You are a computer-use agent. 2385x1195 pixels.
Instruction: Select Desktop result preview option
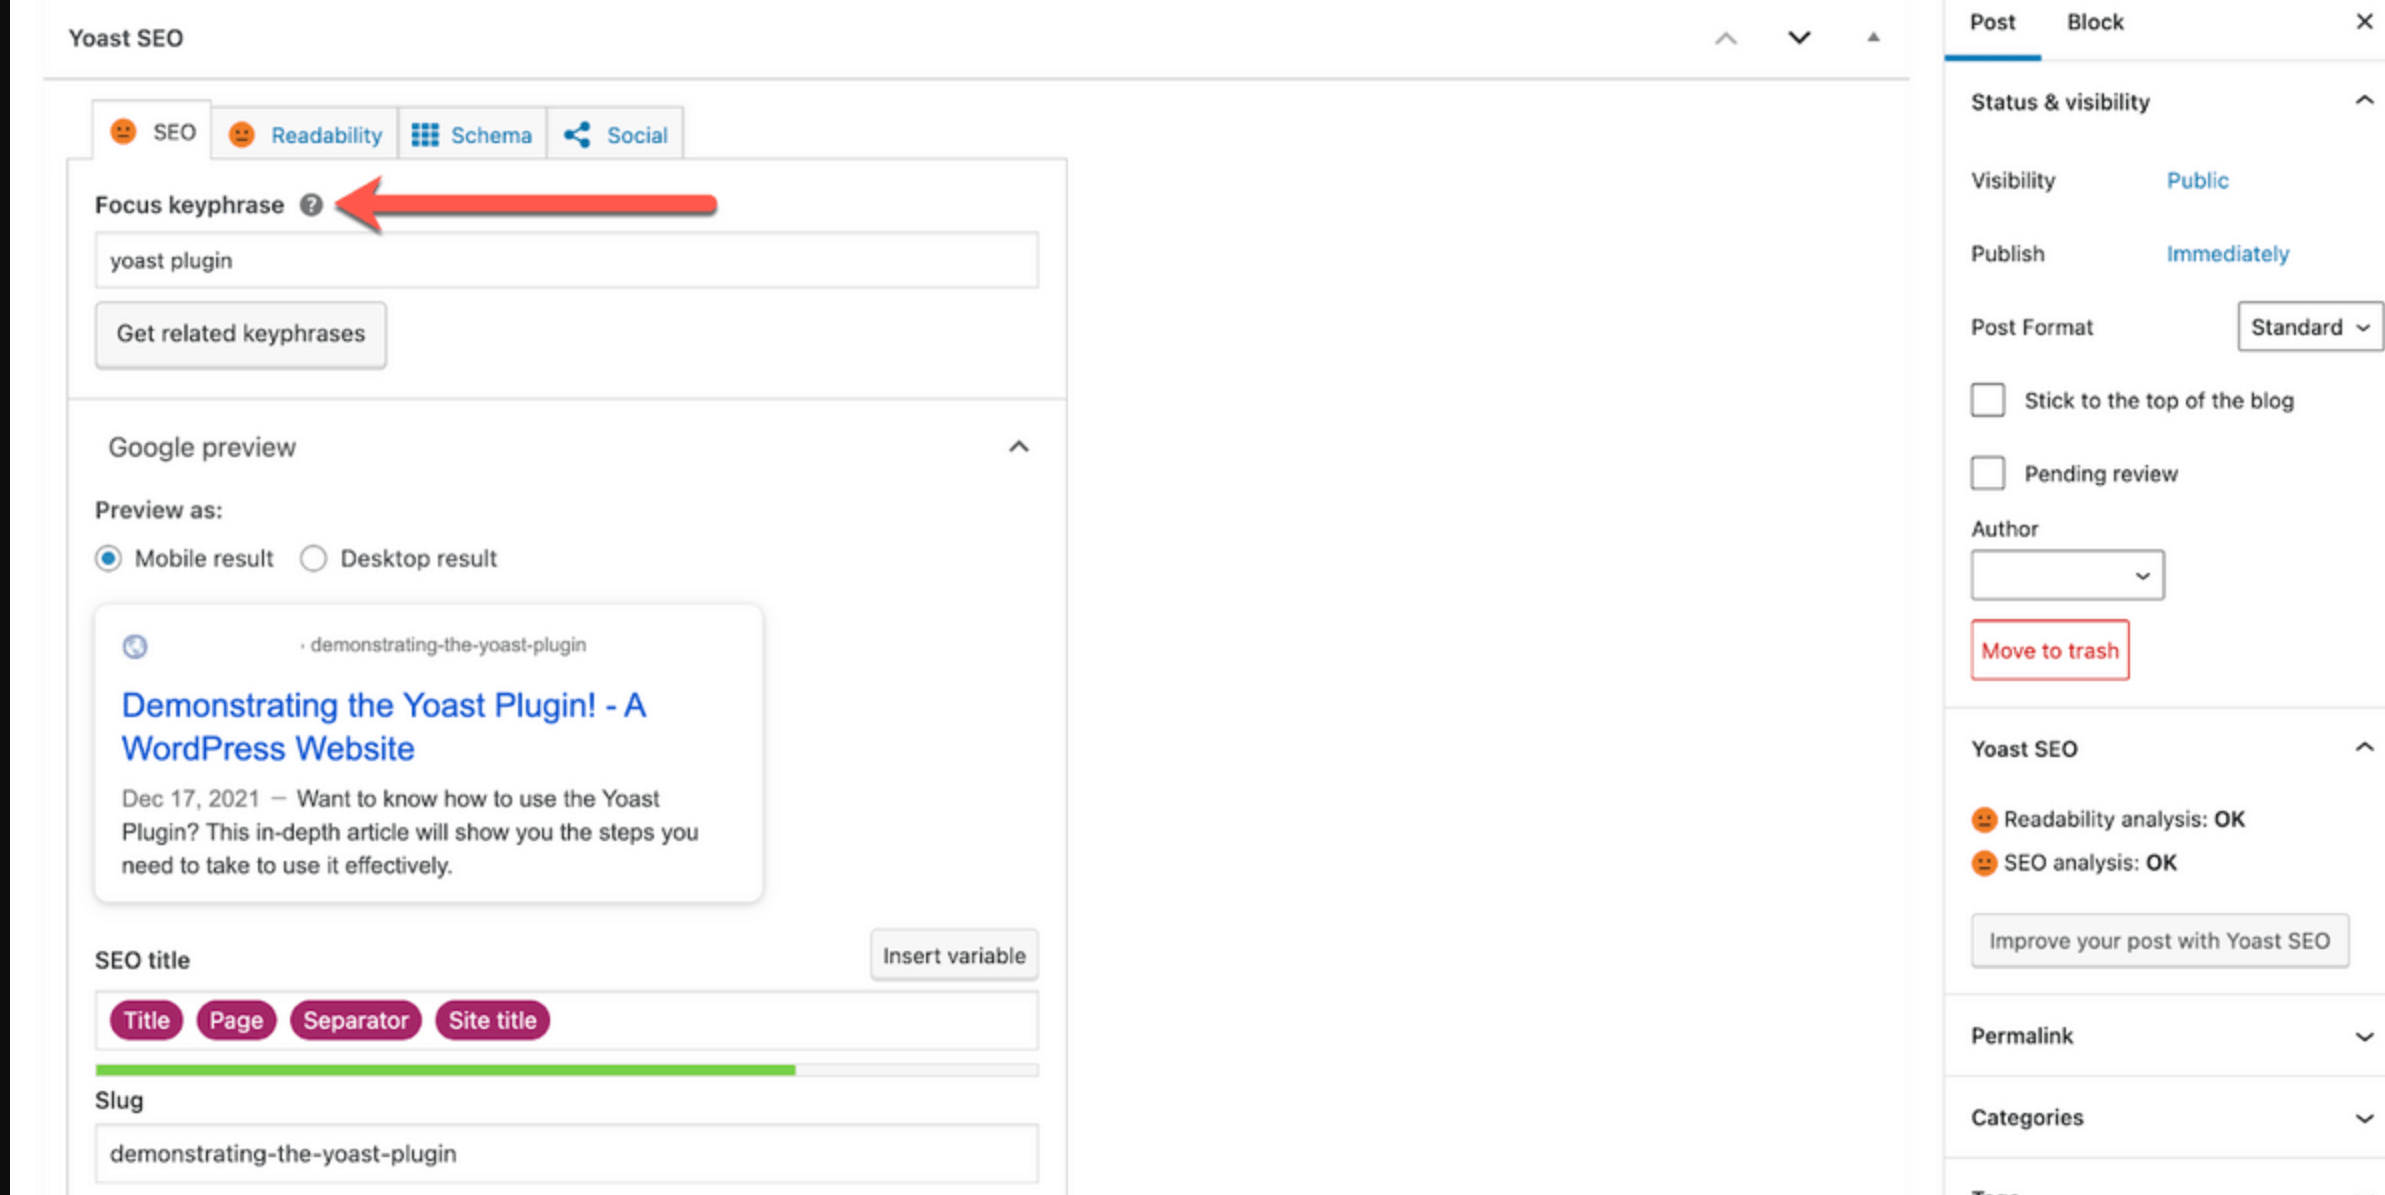coord(313,558)
